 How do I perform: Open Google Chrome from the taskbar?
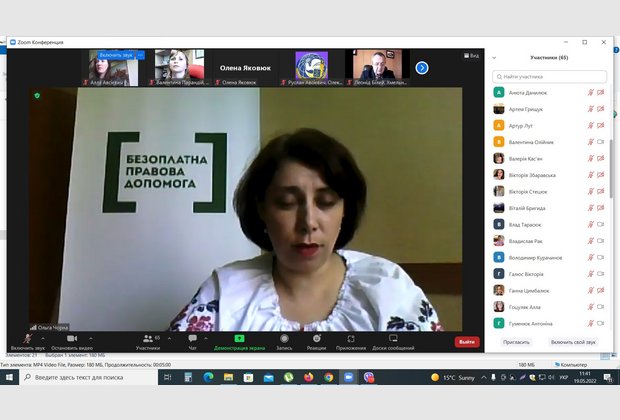pyautogui.click(x=329, y=377)
